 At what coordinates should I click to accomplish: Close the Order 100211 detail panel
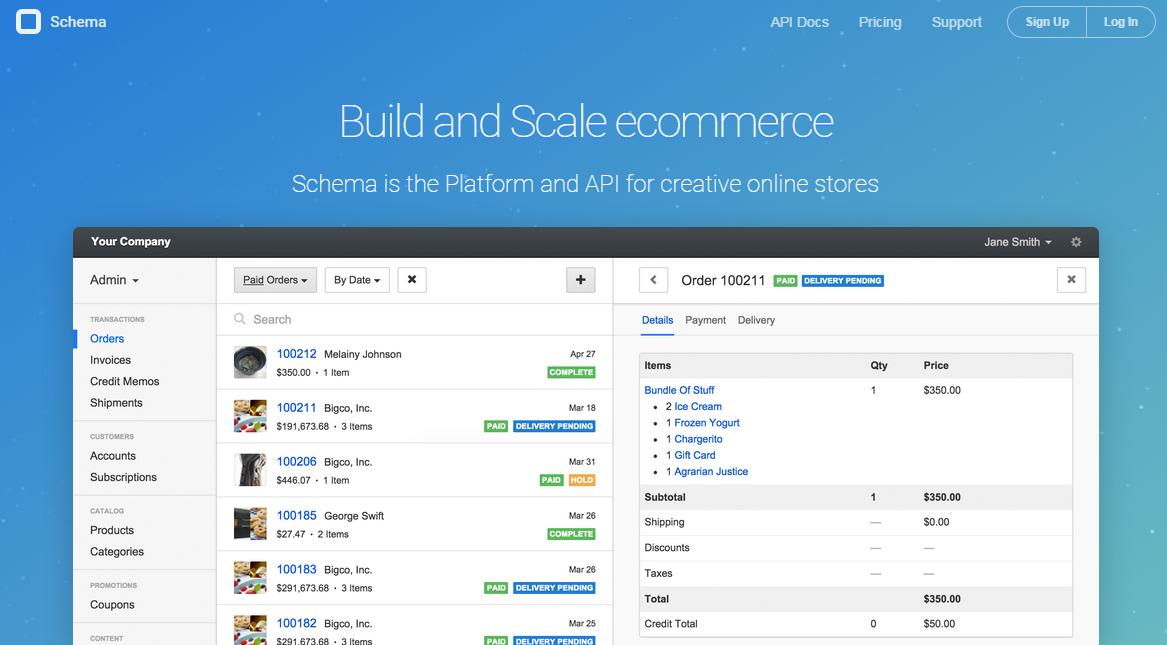pos(1071,280)
